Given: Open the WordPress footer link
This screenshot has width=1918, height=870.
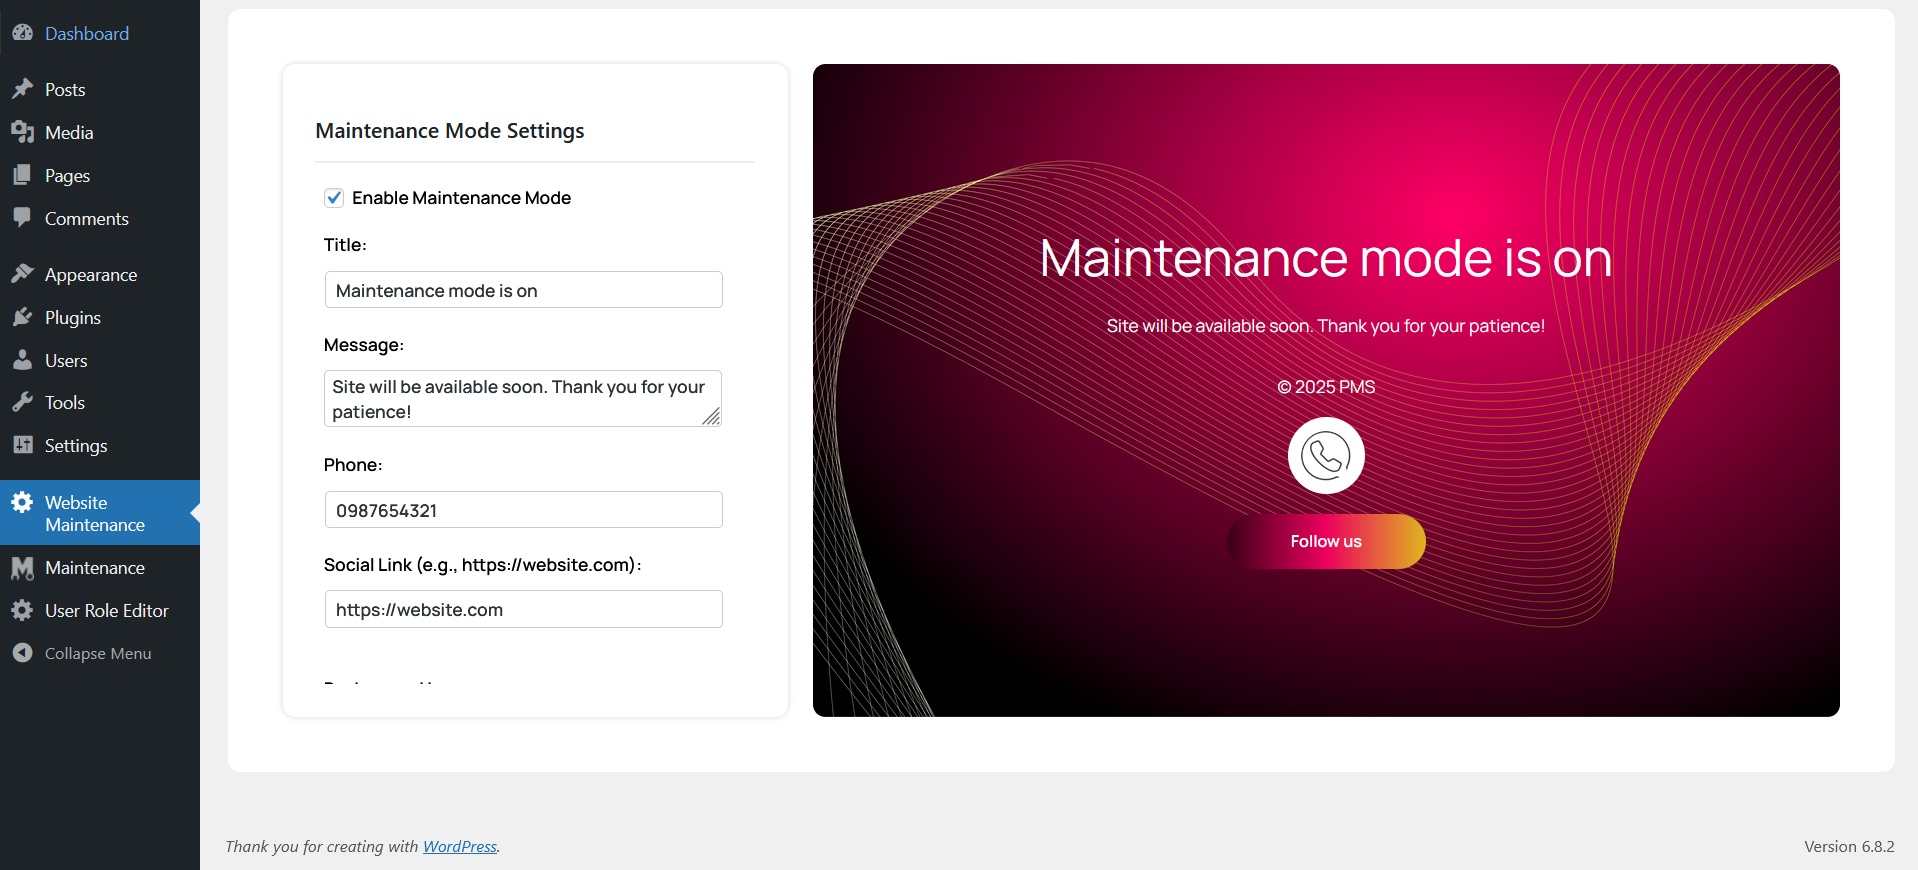Looking at the screenshot, I should click(460, 846).
